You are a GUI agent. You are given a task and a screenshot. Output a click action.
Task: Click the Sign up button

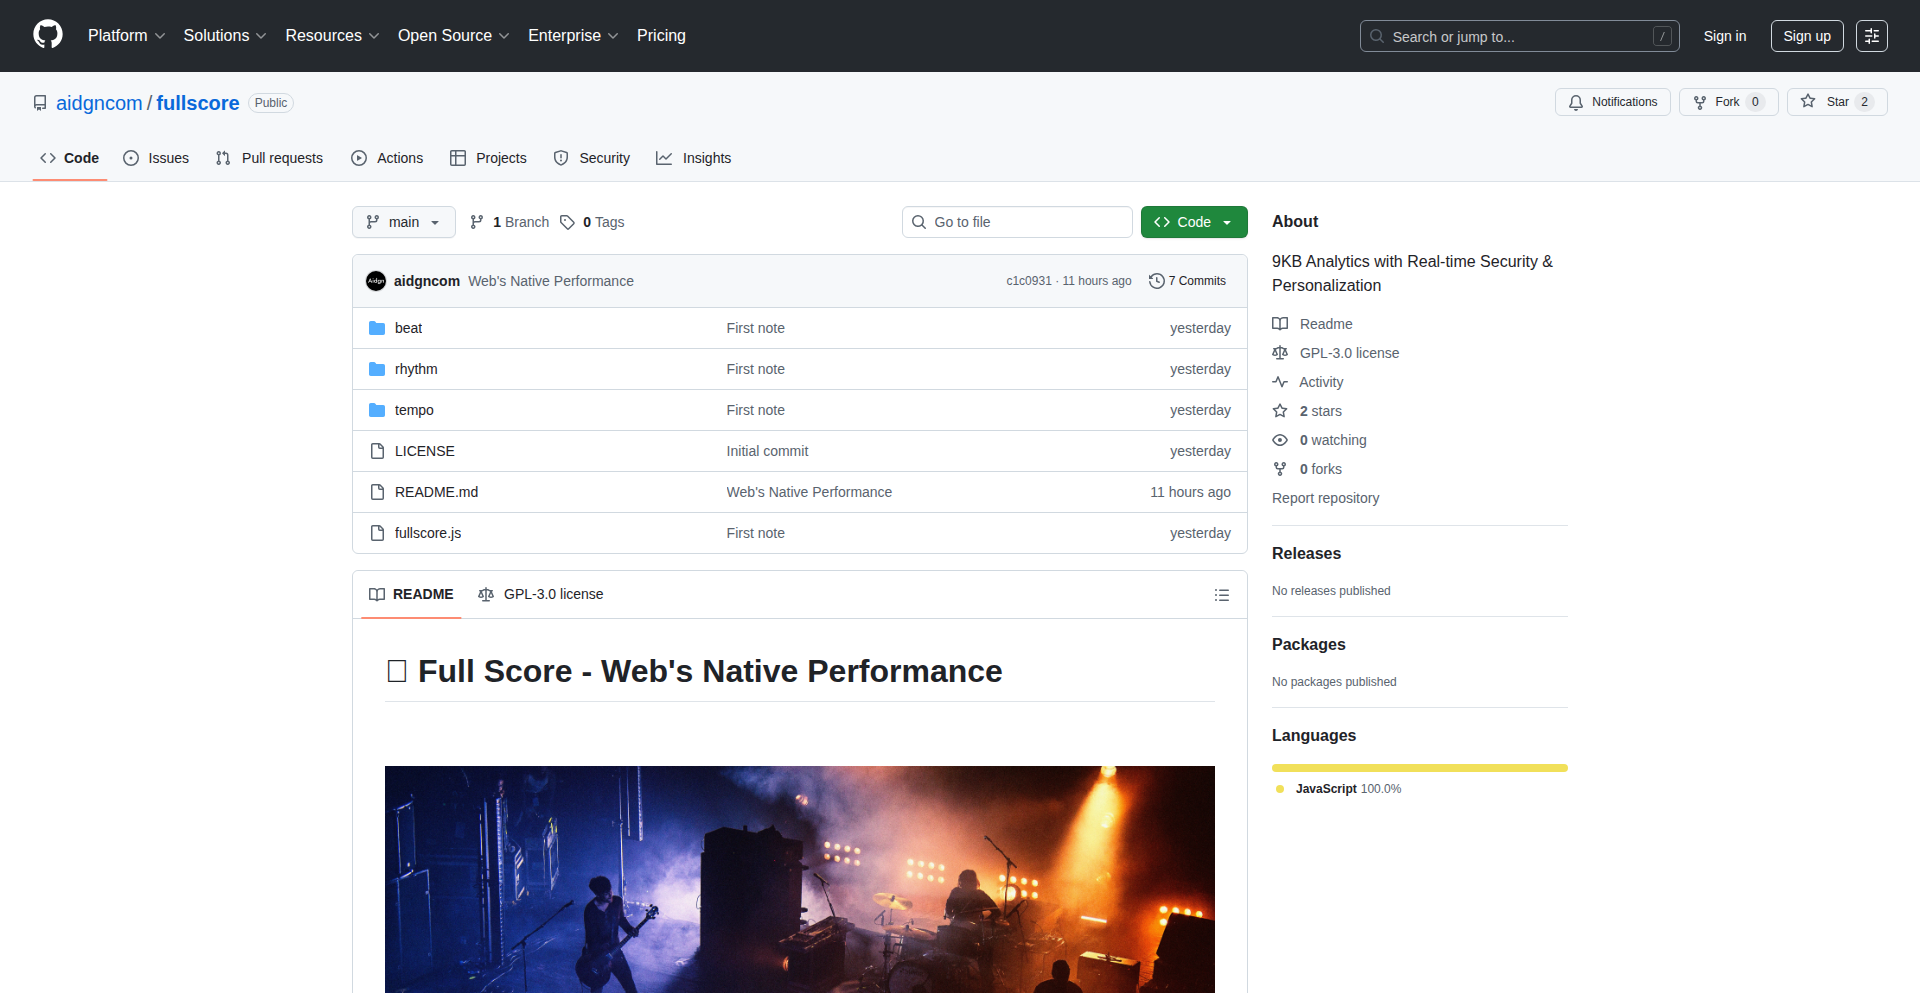coord(1806,36)
